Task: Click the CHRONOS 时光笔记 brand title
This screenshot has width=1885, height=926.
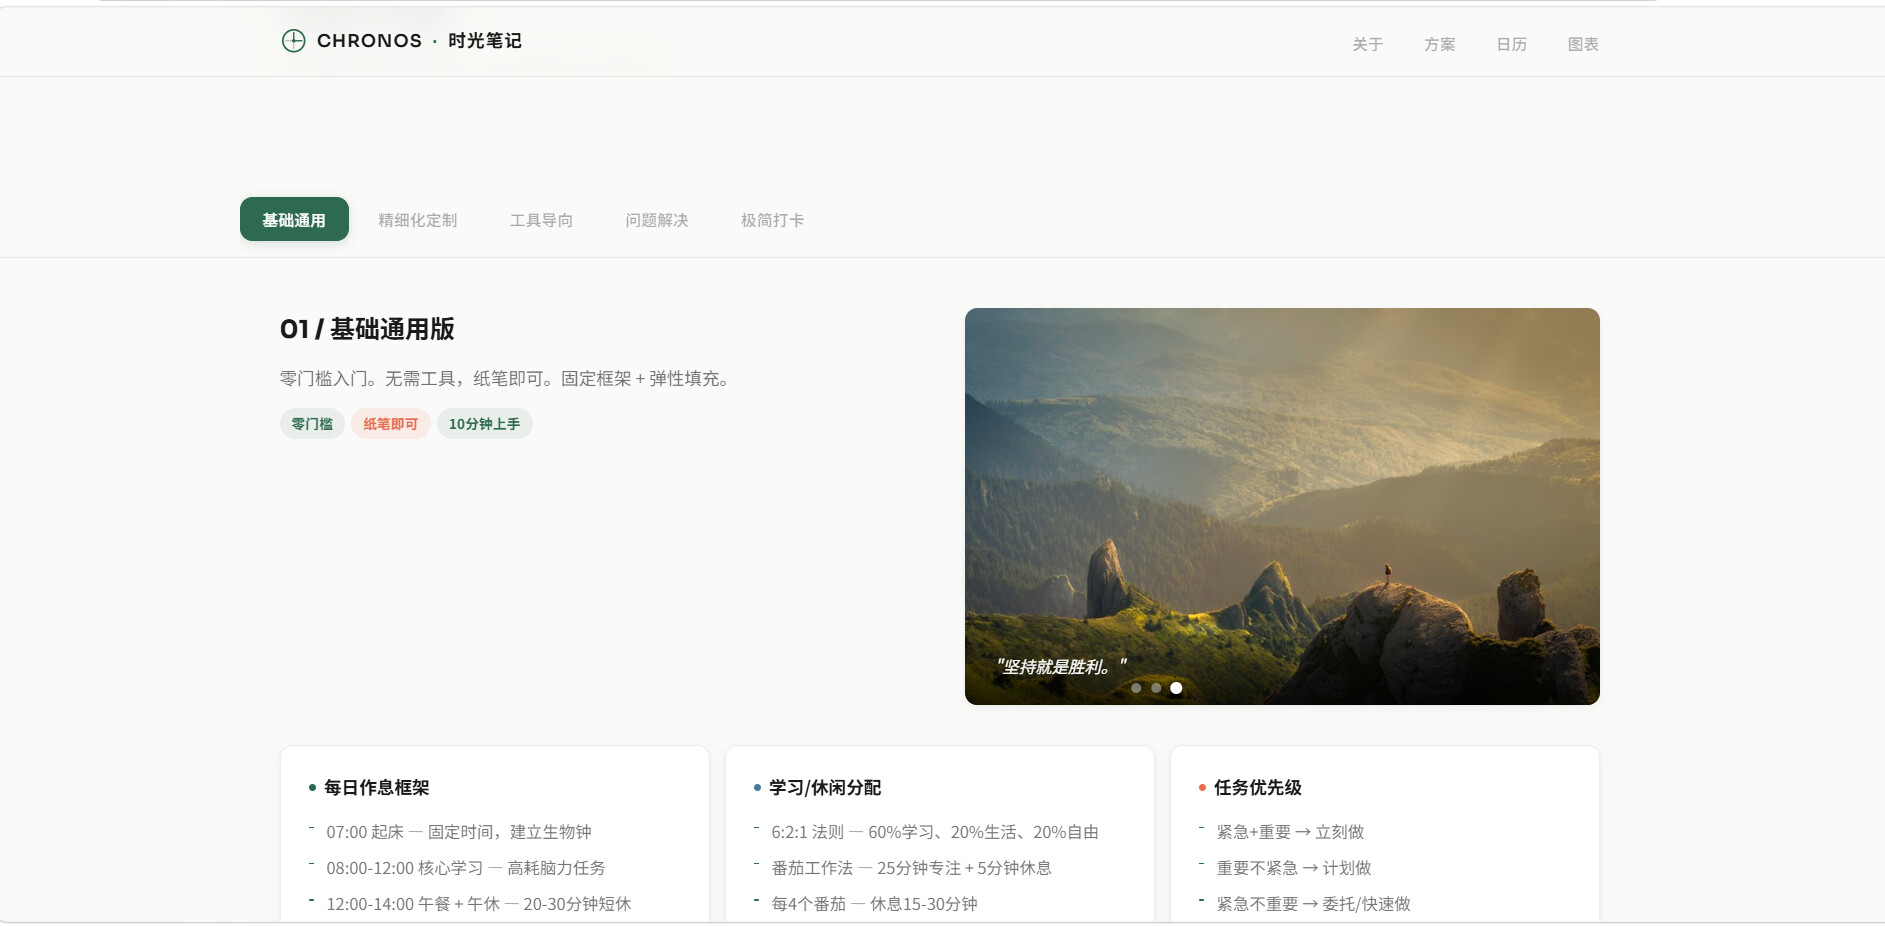Action: pos(419,41)
